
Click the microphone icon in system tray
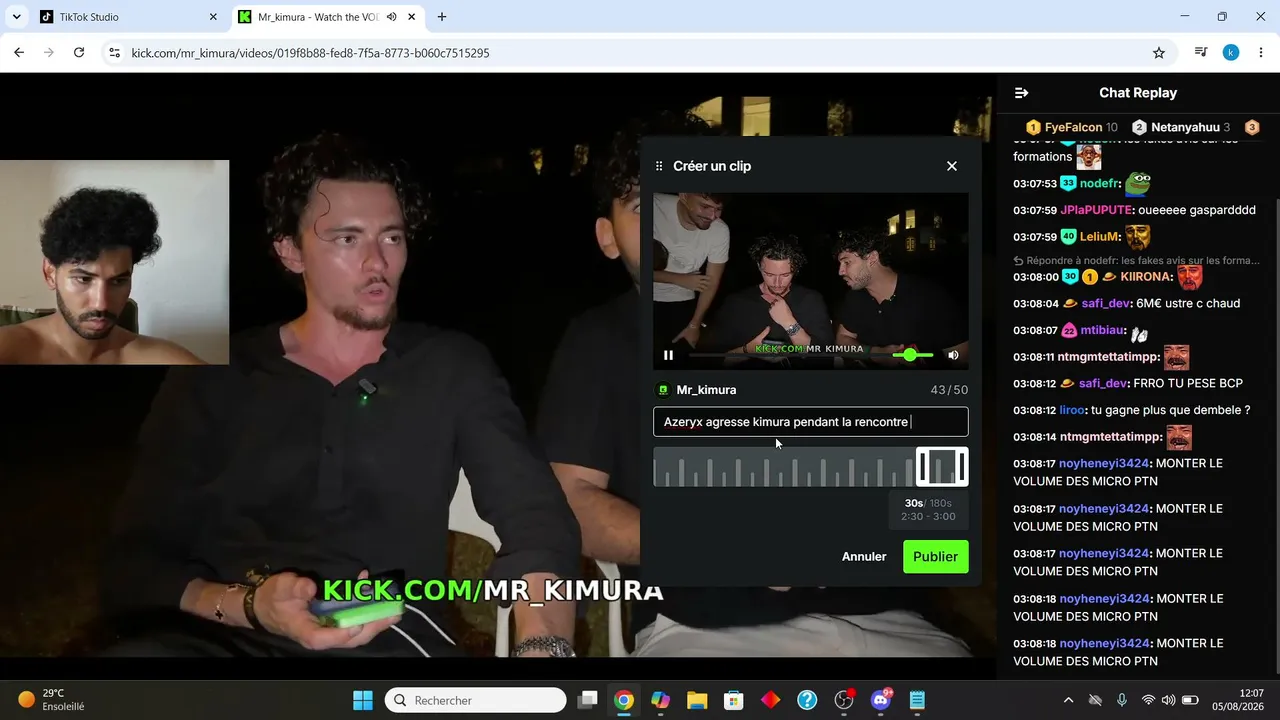(1122, 700)
